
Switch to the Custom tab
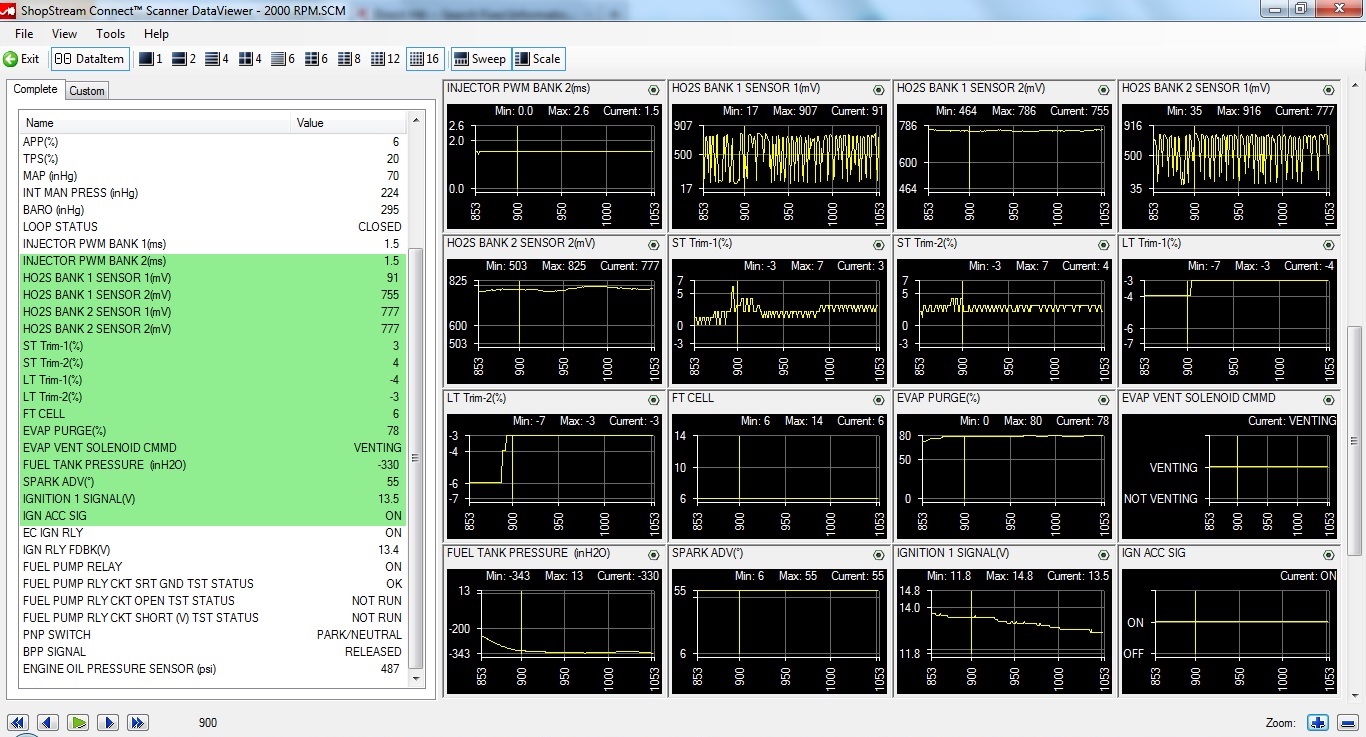(87, 91)
